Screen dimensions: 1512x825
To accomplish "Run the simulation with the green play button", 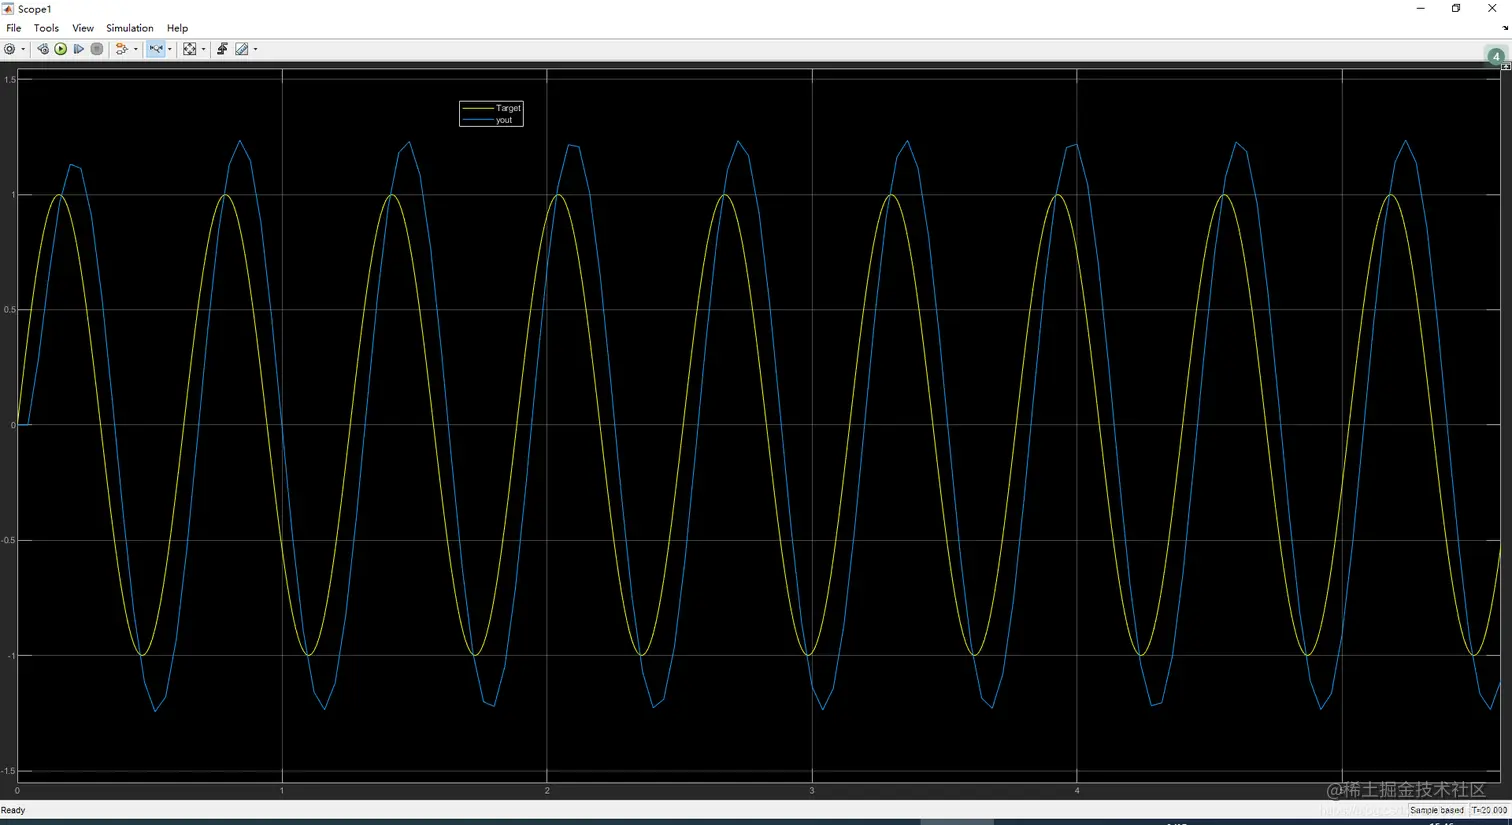I will click(61, 49).
